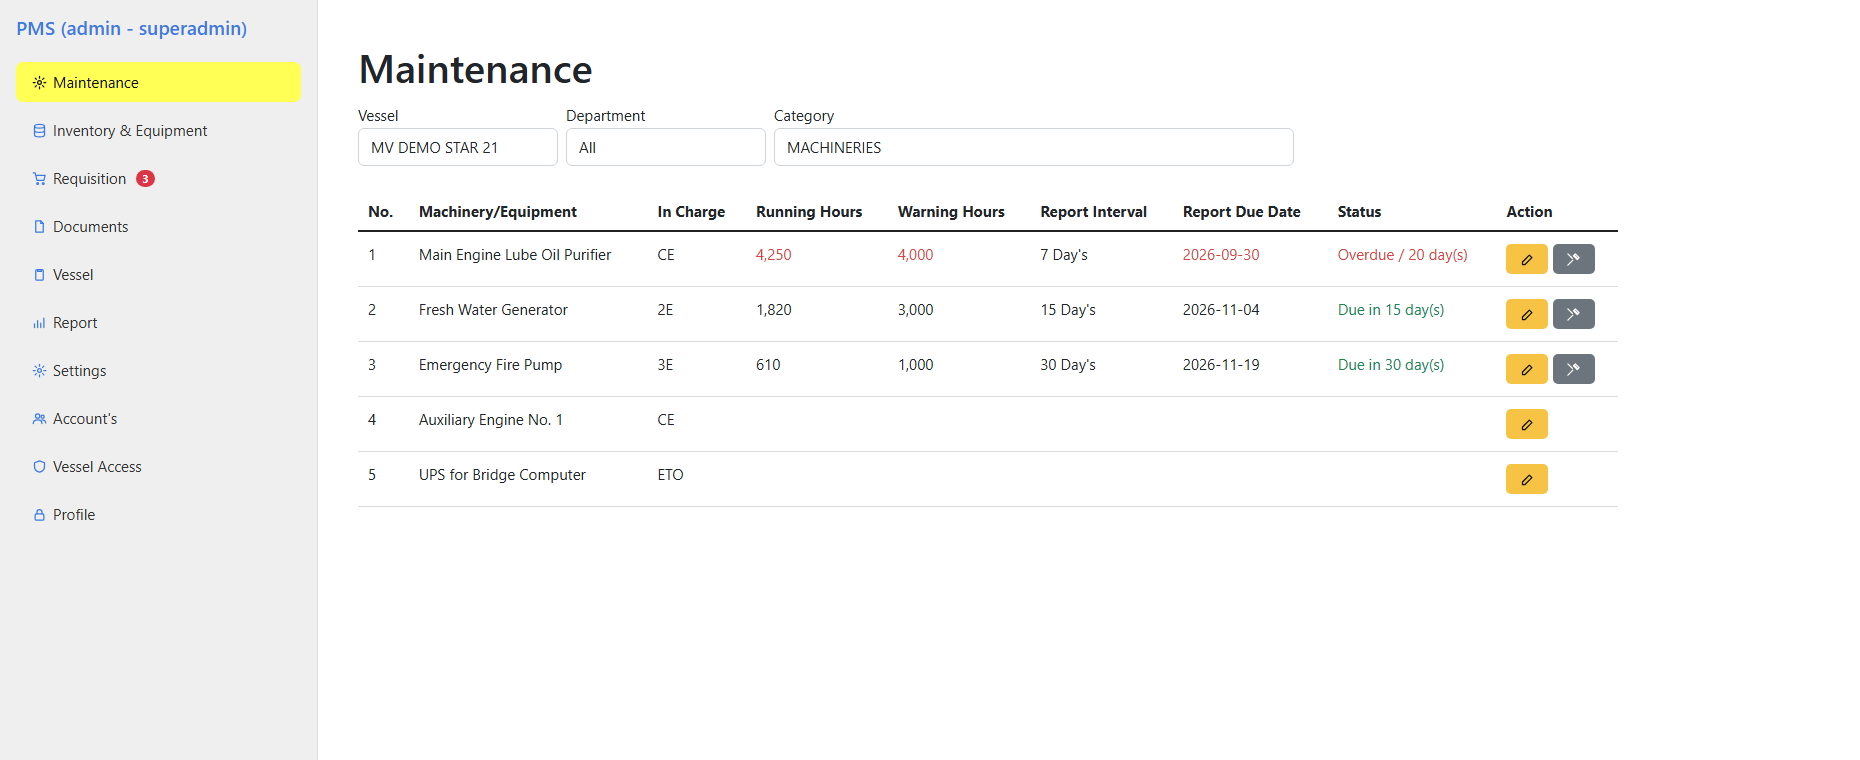Click the Due in 15 day(s) status
The image size is (1860, 760).
click(1391, 309)
